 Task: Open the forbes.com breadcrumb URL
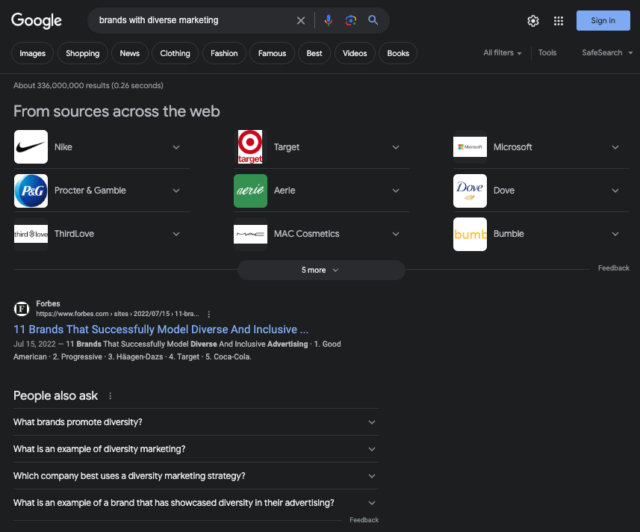point(117,314)
